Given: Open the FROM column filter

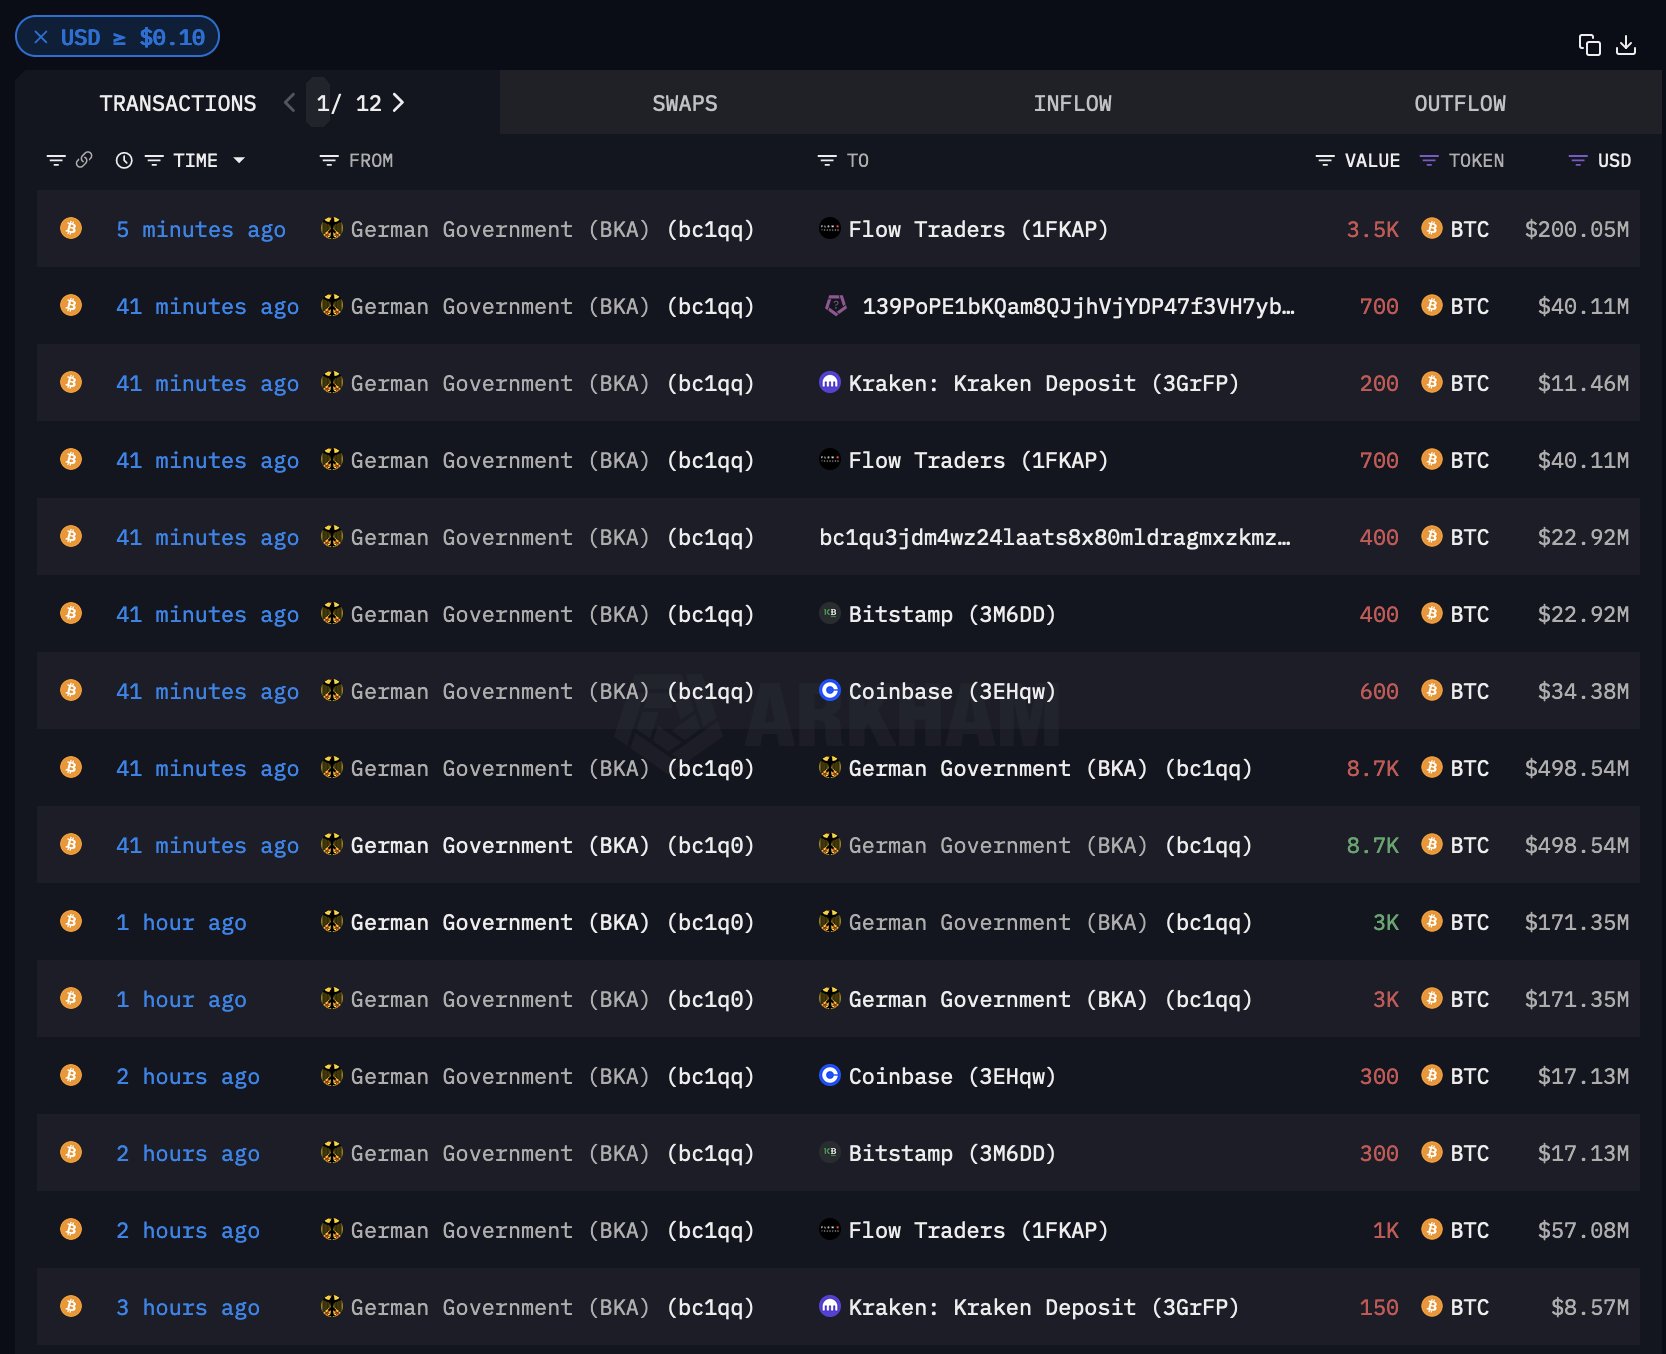Looking at the screenshot, I should click(329, 160).
